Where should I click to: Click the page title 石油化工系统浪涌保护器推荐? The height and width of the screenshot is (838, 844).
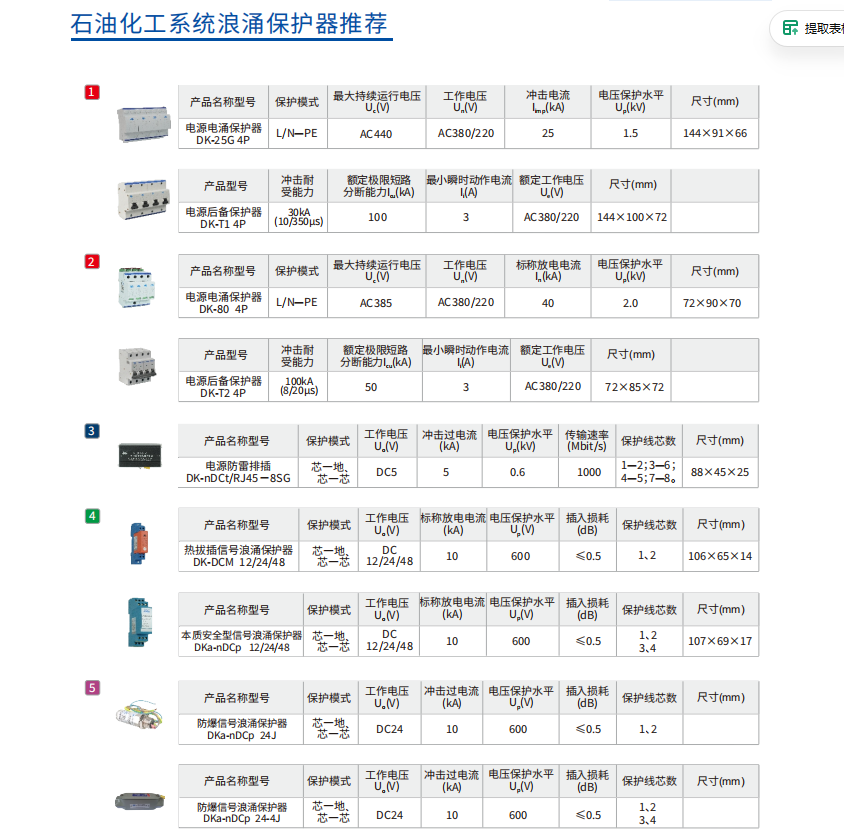[229, 24]
